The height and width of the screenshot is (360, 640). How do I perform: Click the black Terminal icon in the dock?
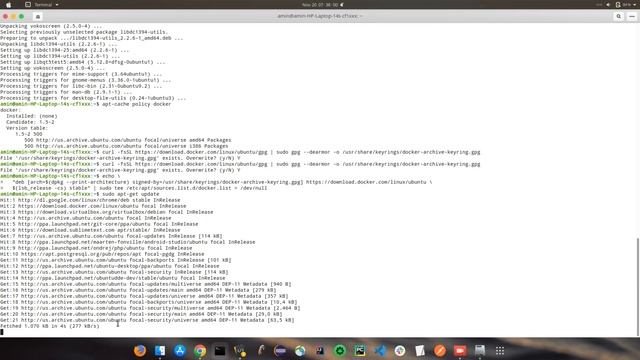(220, 351)
